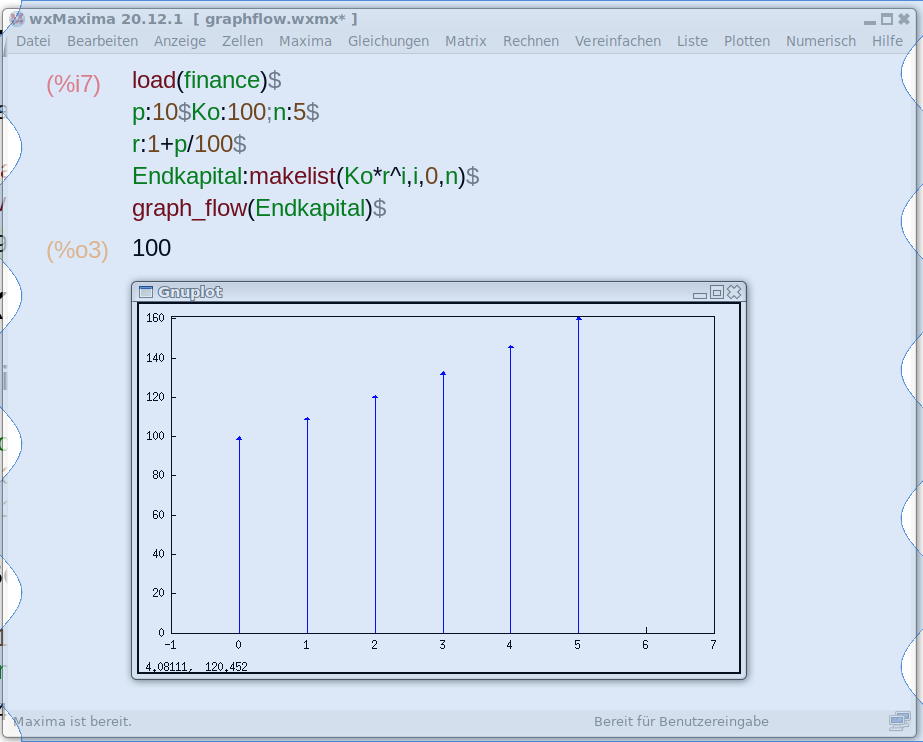Viewport: 923px width, 742px height.
Task: Close the Gnuplot window
Action: point(733,292)
